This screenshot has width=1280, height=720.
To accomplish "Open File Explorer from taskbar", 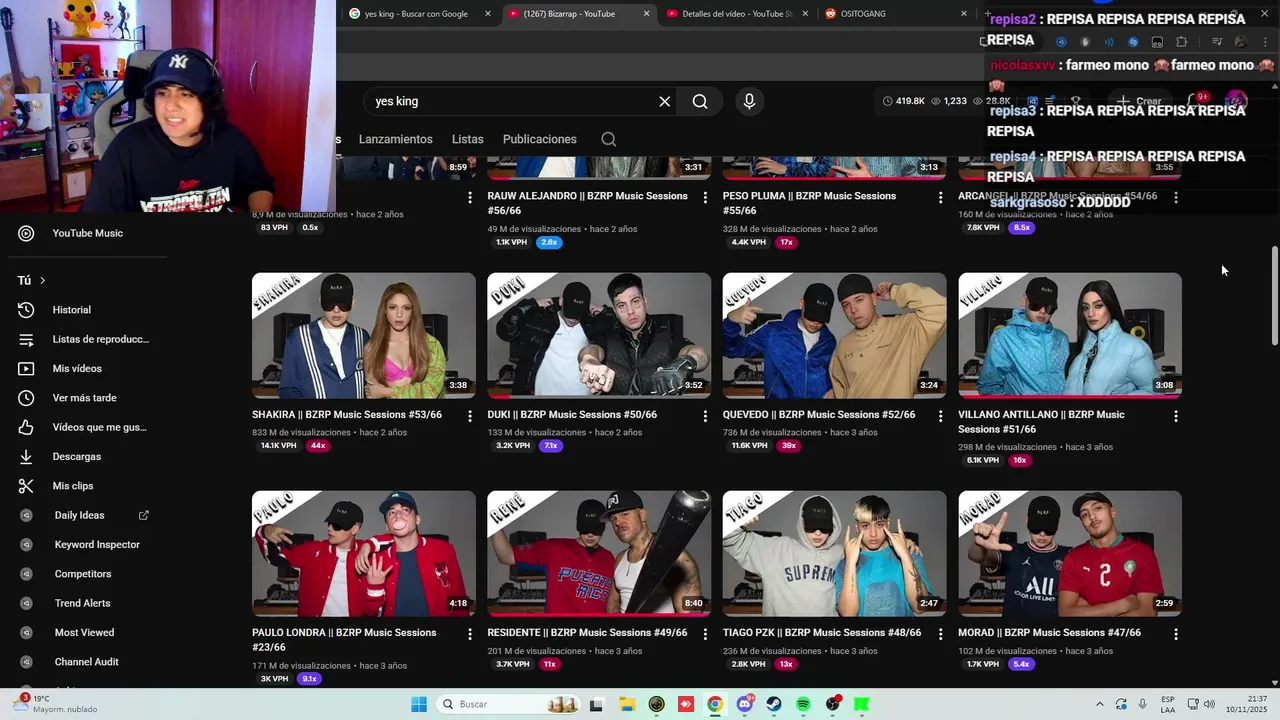I will [x=626, y=704].
